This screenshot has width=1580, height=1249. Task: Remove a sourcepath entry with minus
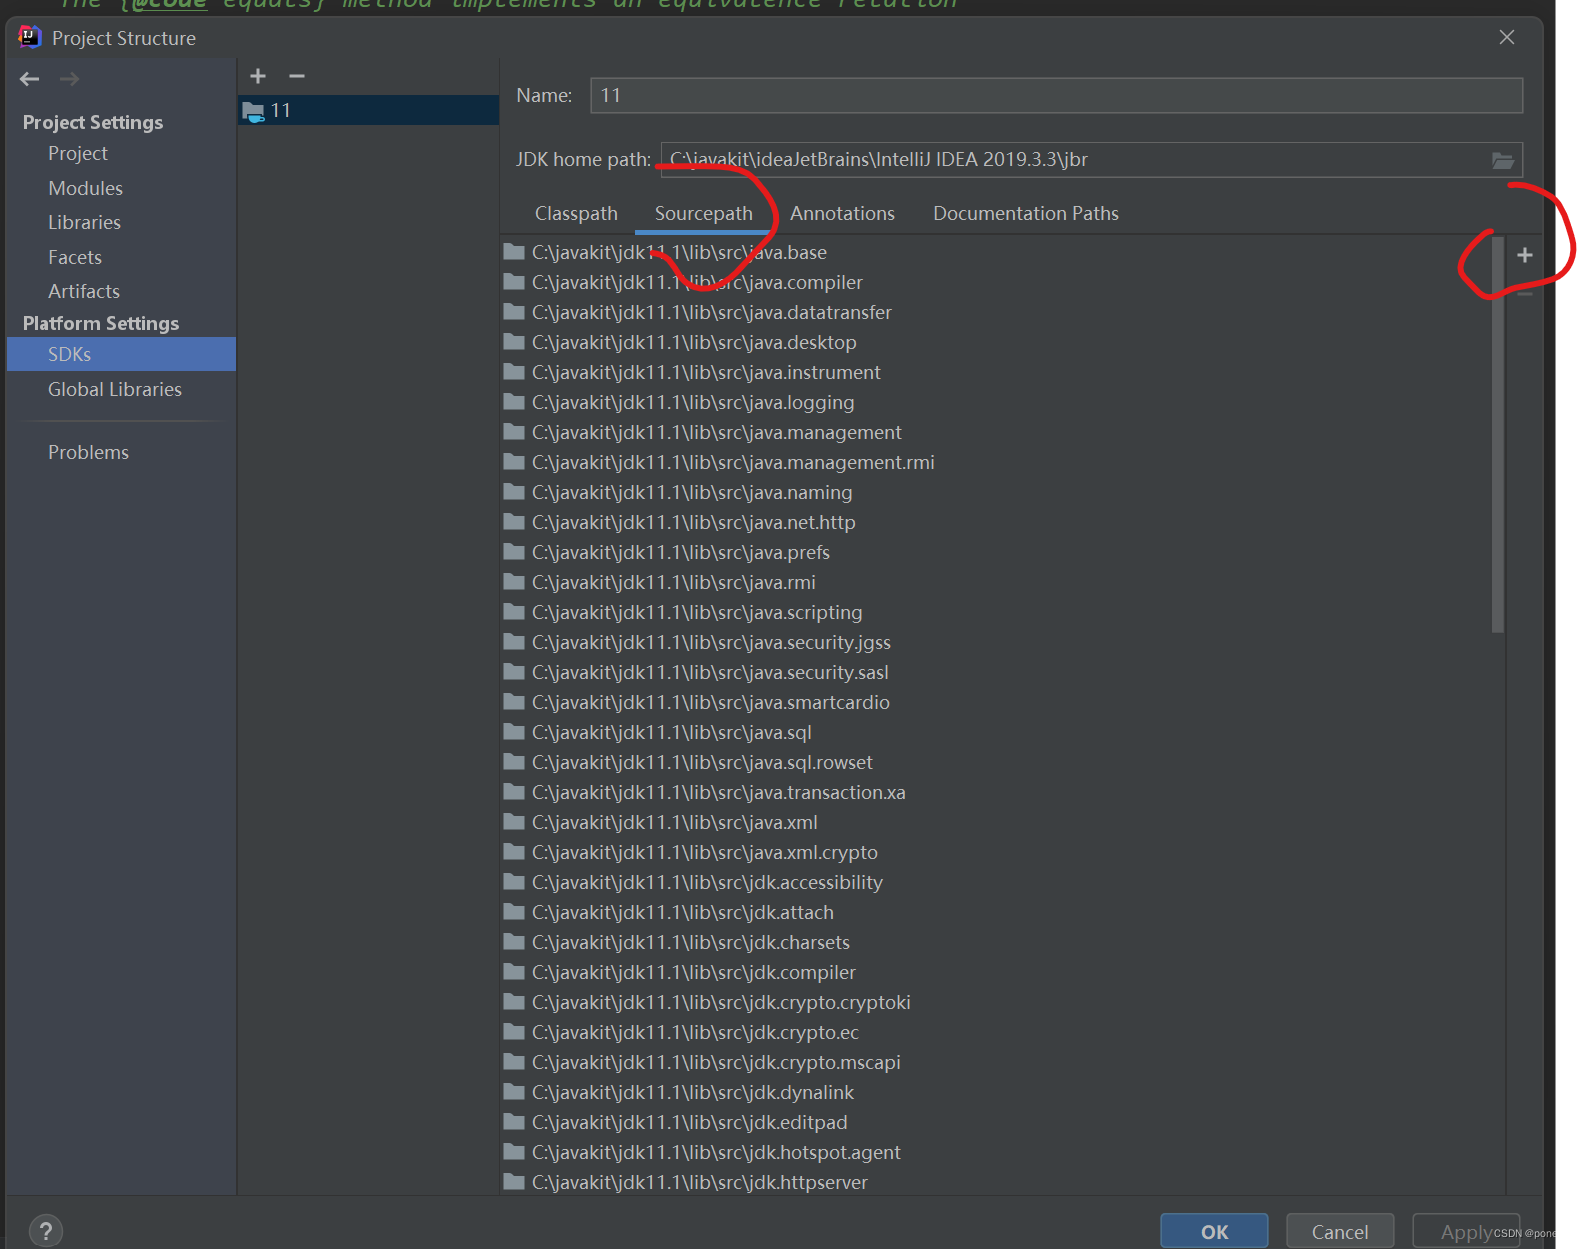tap(1525, 293)
